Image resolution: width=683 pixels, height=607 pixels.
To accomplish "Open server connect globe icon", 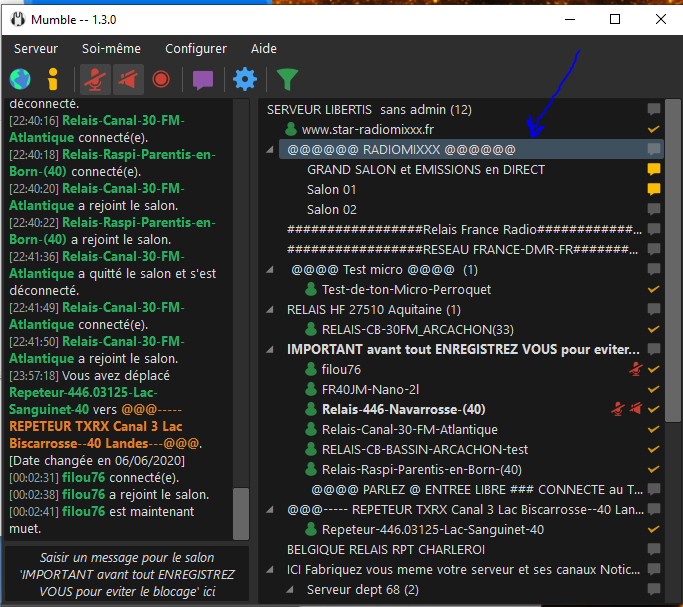I will (20, 79).
